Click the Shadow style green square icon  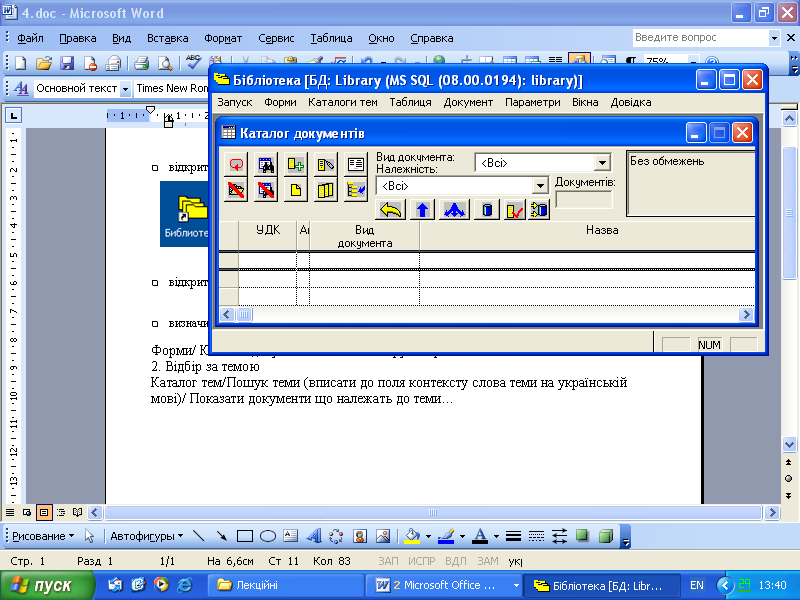click(x=582, y=536)
